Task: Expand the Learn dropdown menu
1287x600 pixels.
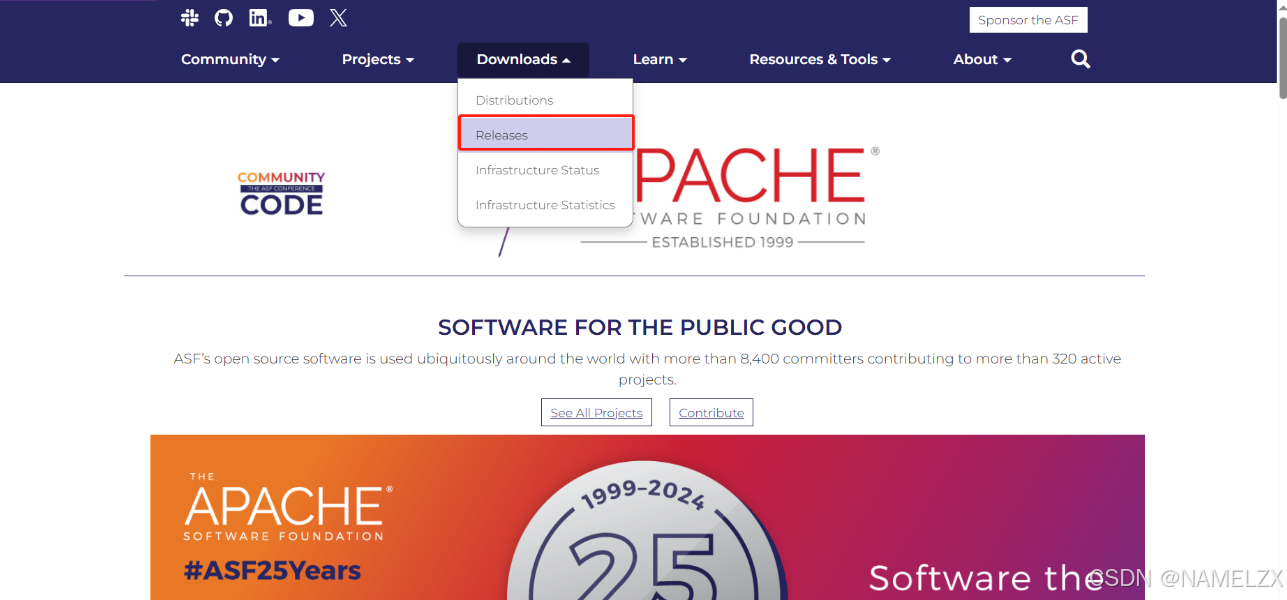Action: pos(660,59)
